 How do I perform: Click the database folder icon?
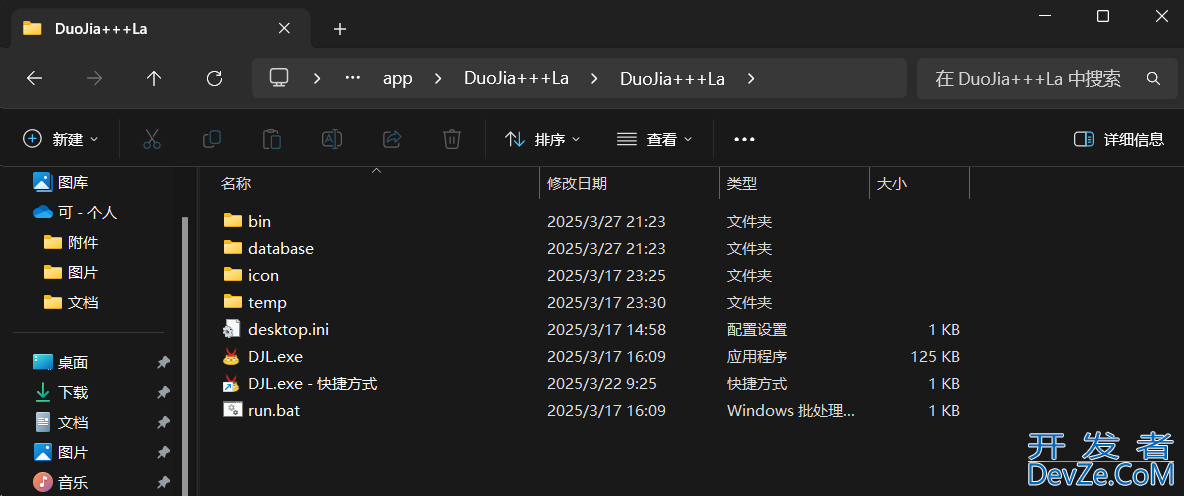click(233, 248)
